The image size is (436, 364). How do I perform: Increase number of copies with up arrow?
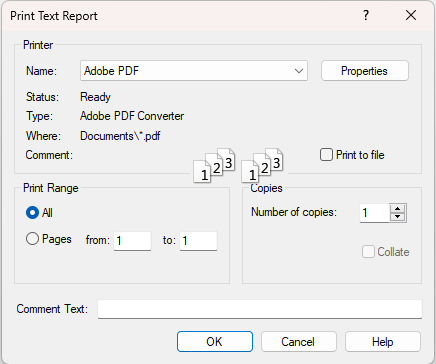click(x=397, y=209)
